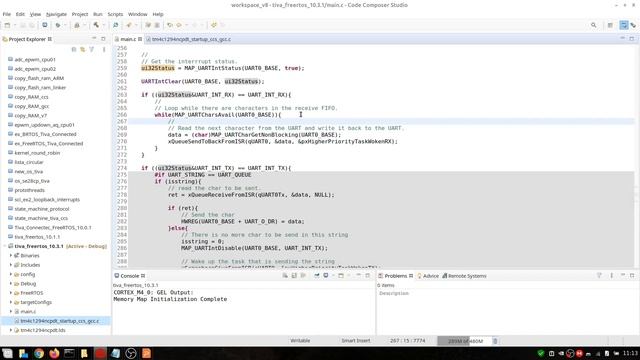Toggle Link with Editor in Project Explorer
The image size is (640, 360).
click(83, 49)
